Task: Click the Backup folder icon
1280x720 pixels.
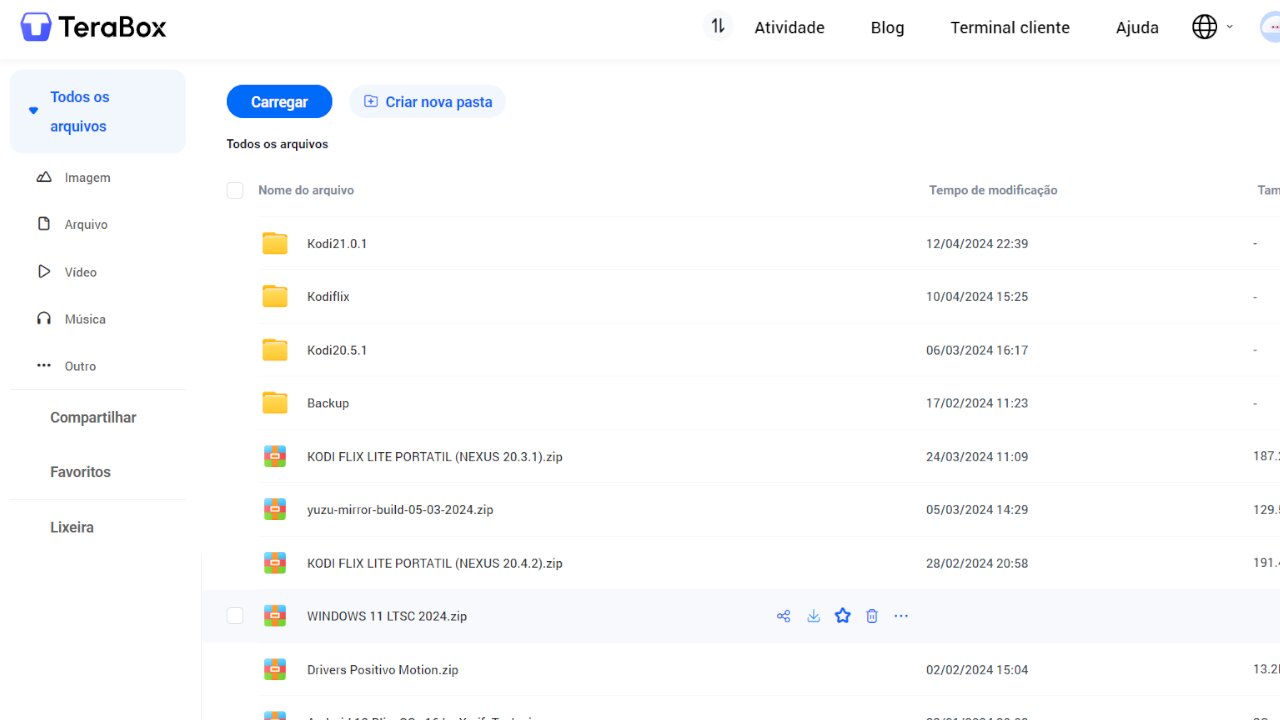Action: coord(275,403)
